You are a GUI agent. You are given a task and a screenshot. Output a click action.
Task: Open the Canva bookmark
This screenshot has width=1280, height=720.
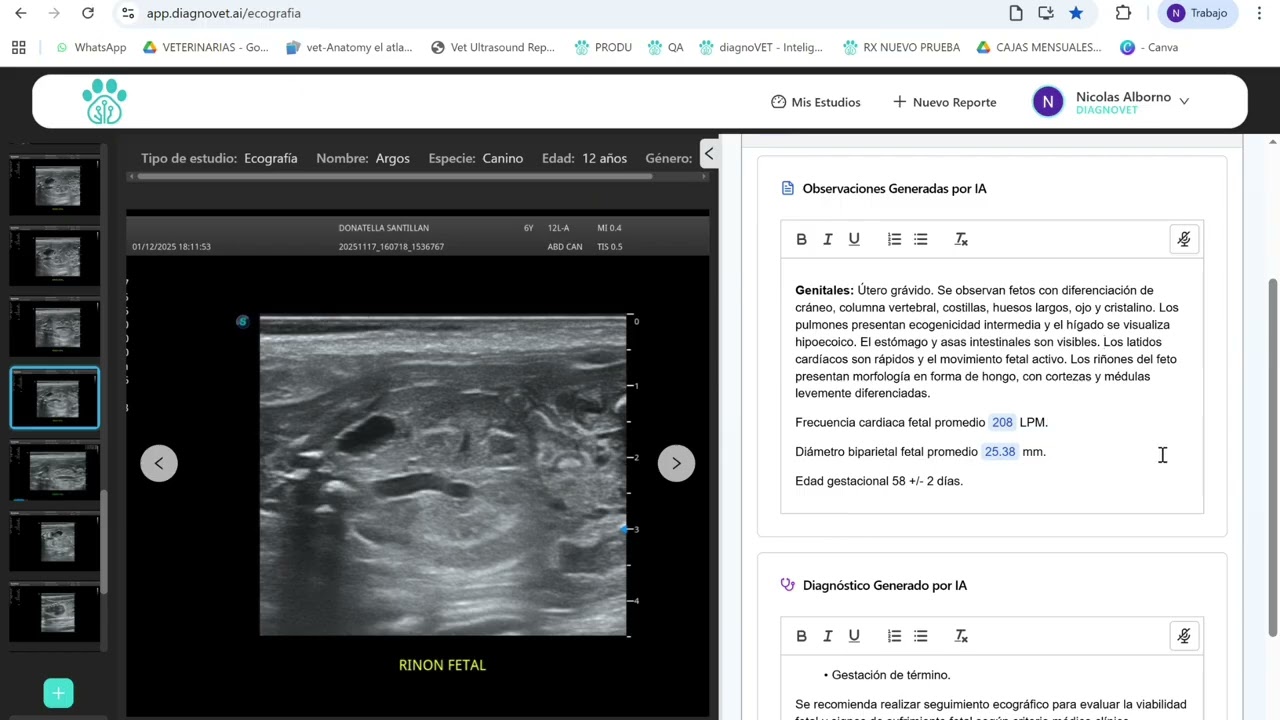tap(1149, 47)
